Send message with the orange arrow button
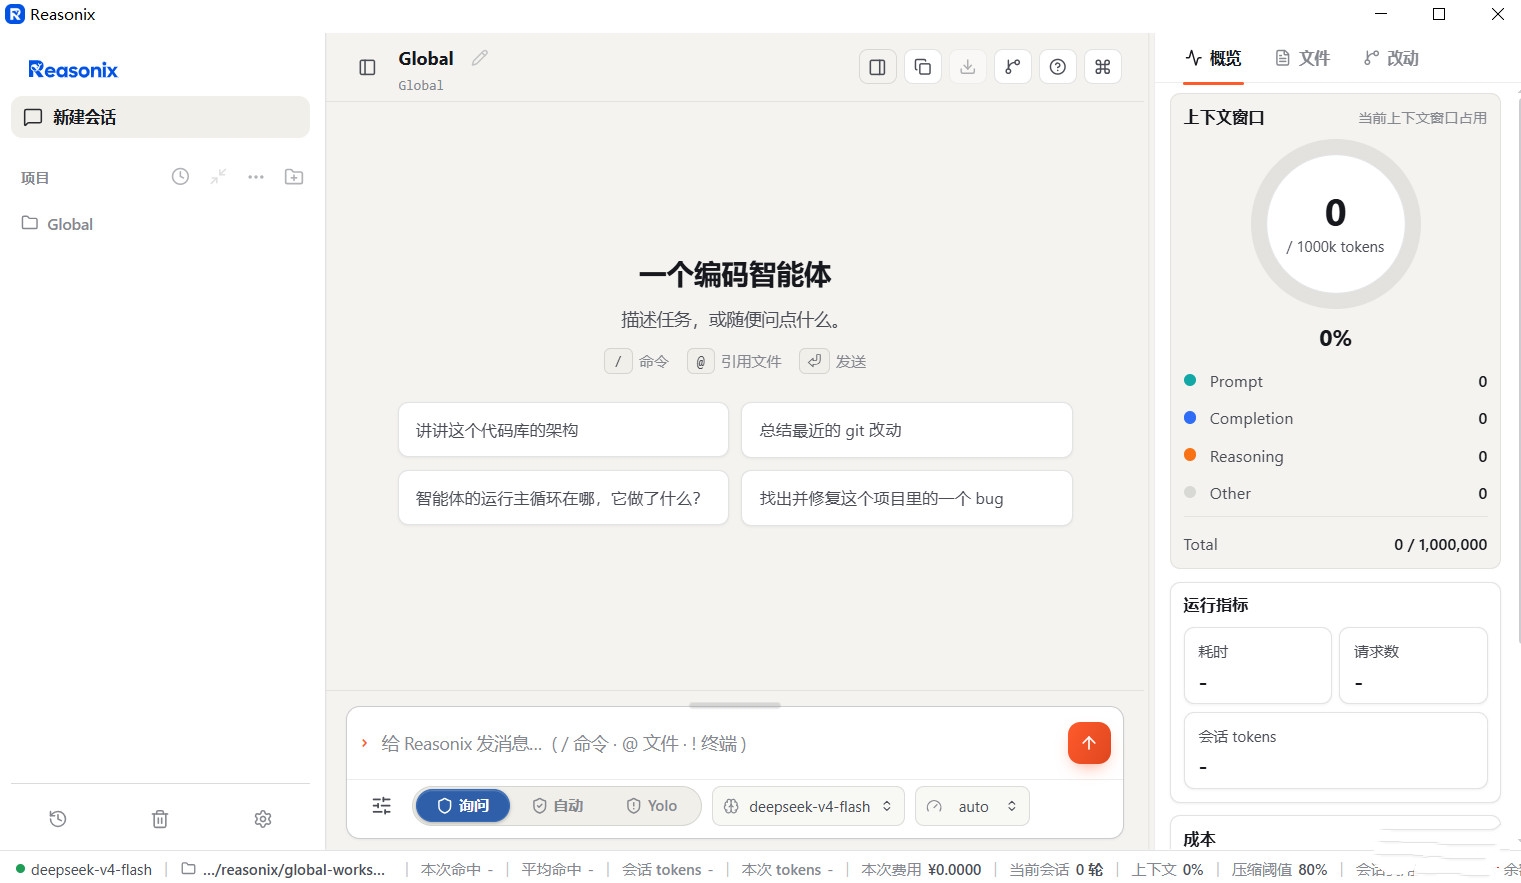Image resolution: width=1521 pixels, height=883 pixels. (1089, 743)
